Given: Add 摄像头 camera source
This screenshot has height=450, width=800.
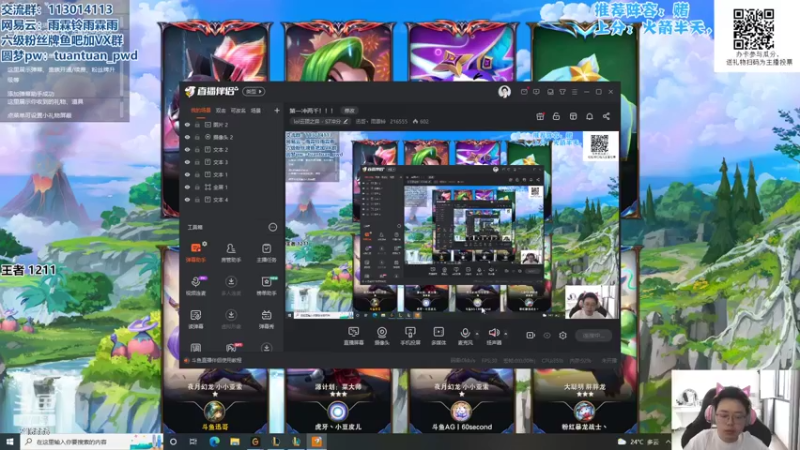Looking at the screenshot, I should [x=382, y=336].
